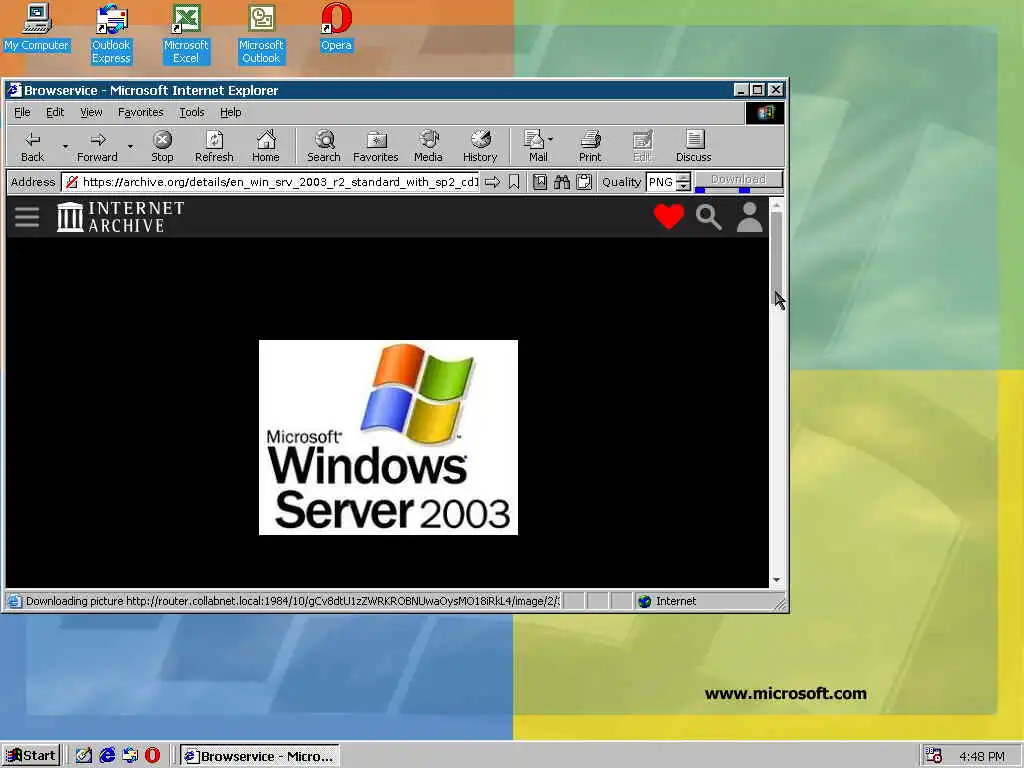This screenshot has width=1024, height=768.
Task: Decrease Quality with the down spinner
Action: (683, 186)
